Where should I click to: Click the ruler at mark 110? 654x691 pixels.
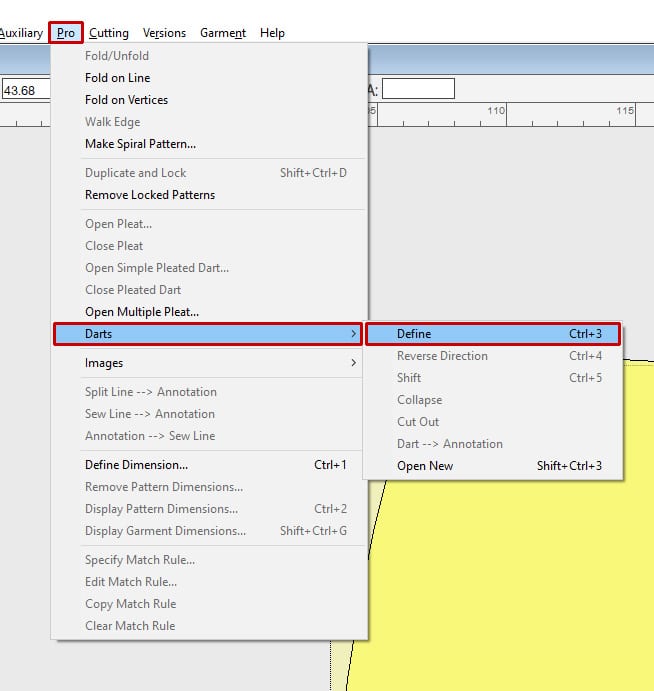[x=506, y=115]
